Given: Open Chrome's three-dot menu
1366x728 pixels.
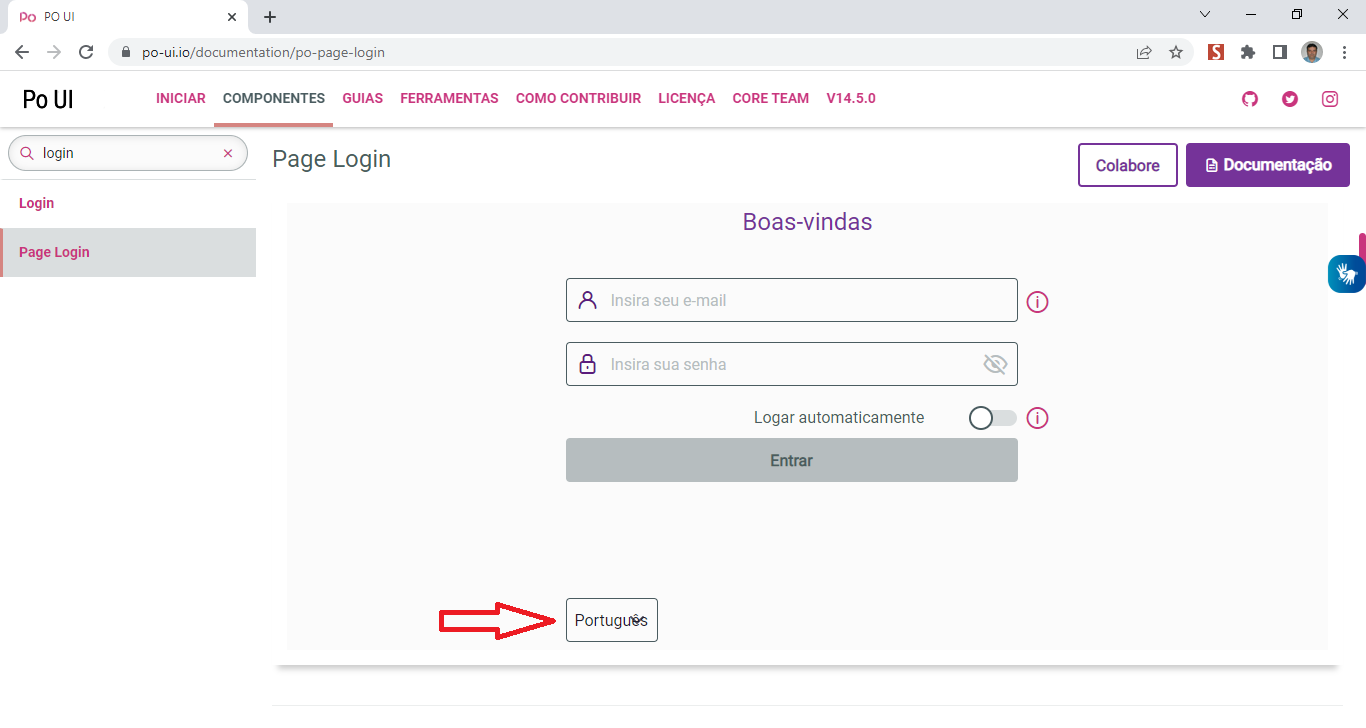Looking at the screenshot, I should (x=1343, y=52).
